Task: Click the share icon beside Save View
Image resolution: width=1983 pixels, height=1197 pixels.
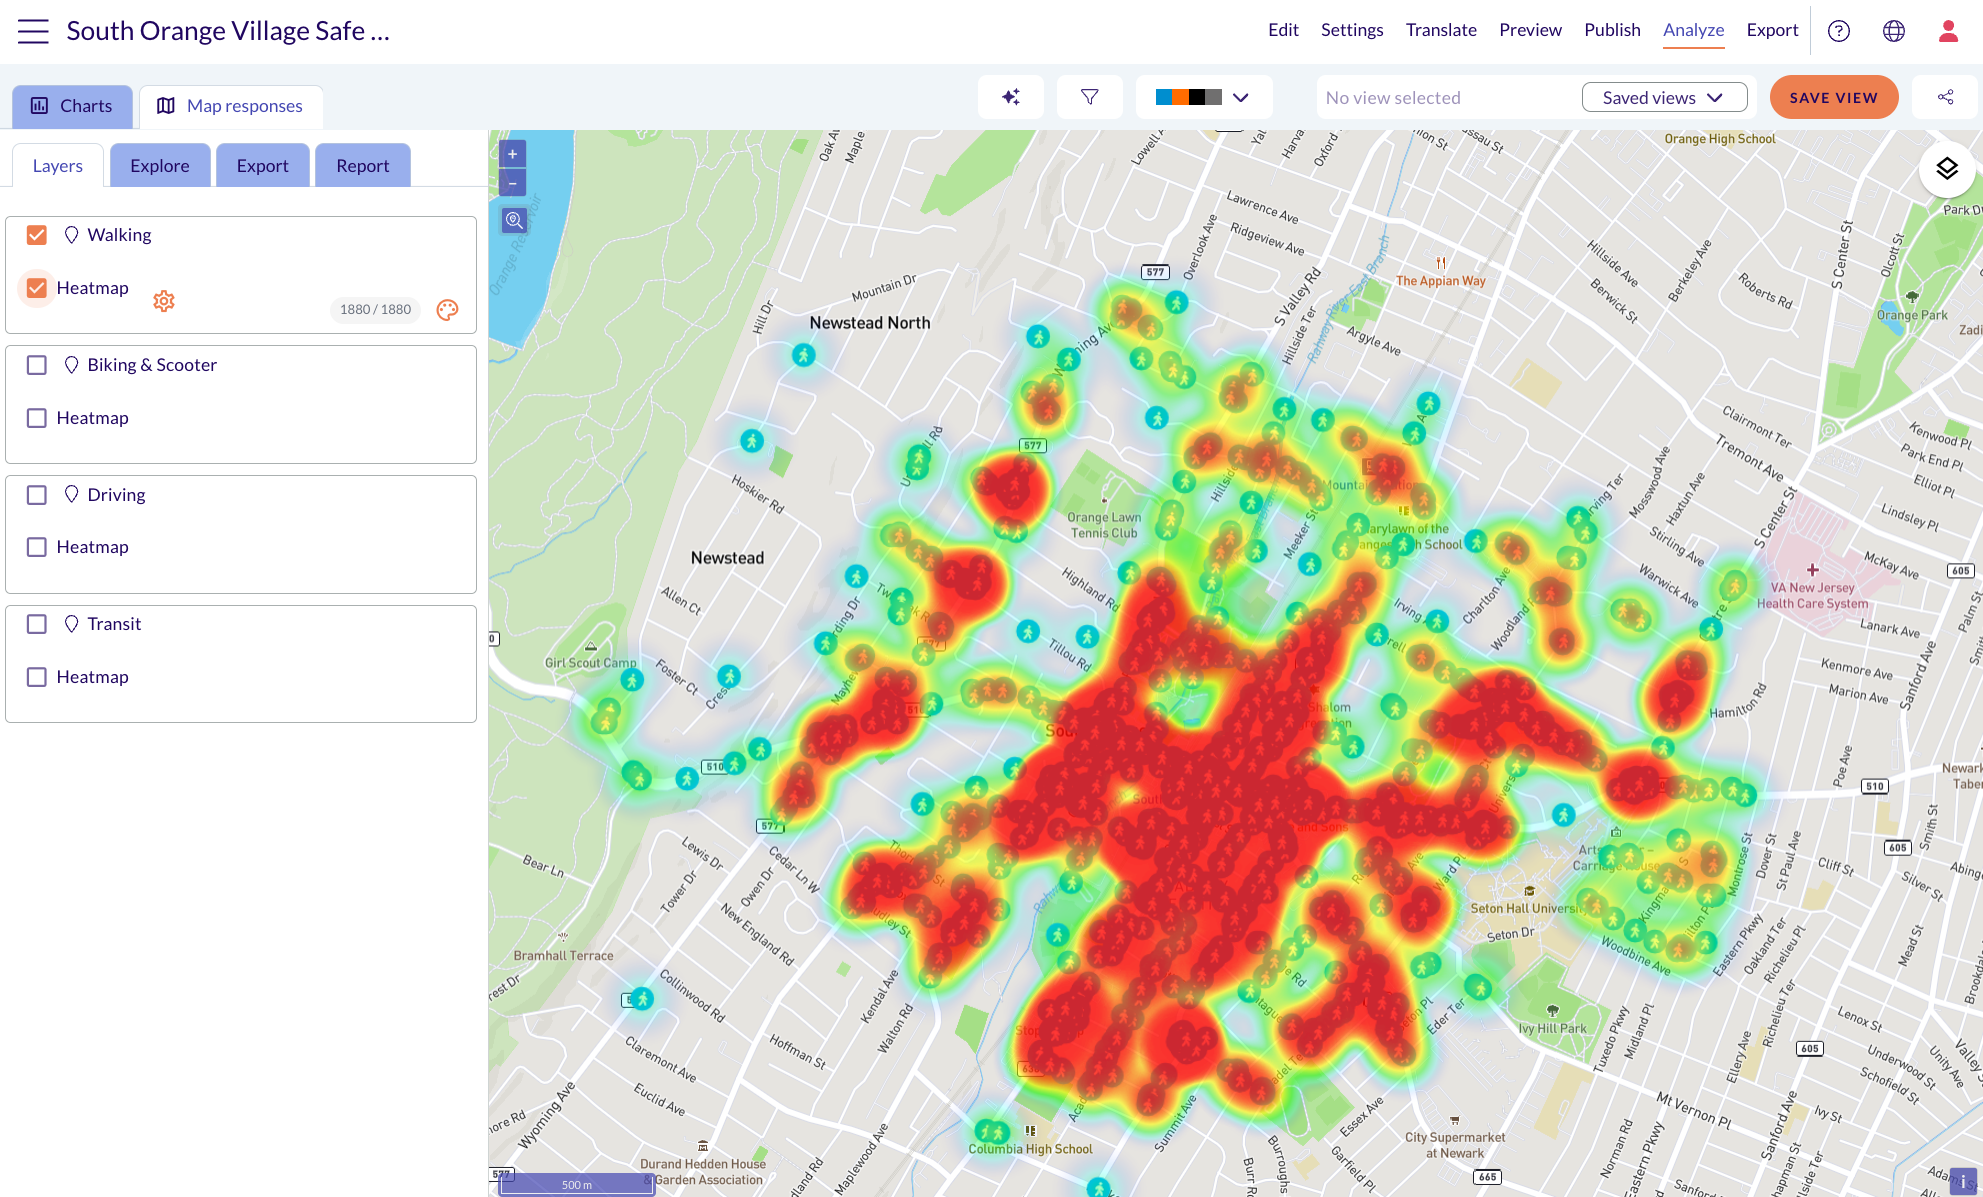Action: click(1945, 97)
